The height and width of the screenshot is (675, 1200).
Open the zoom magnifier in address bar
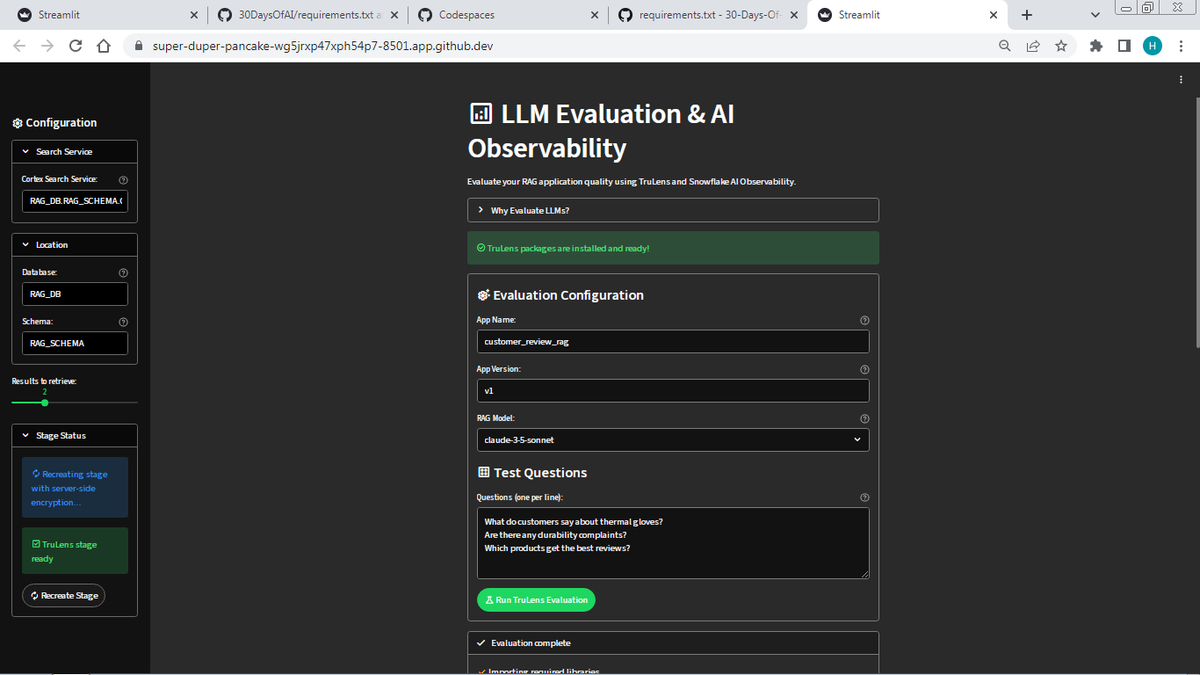pos(1004,46)
